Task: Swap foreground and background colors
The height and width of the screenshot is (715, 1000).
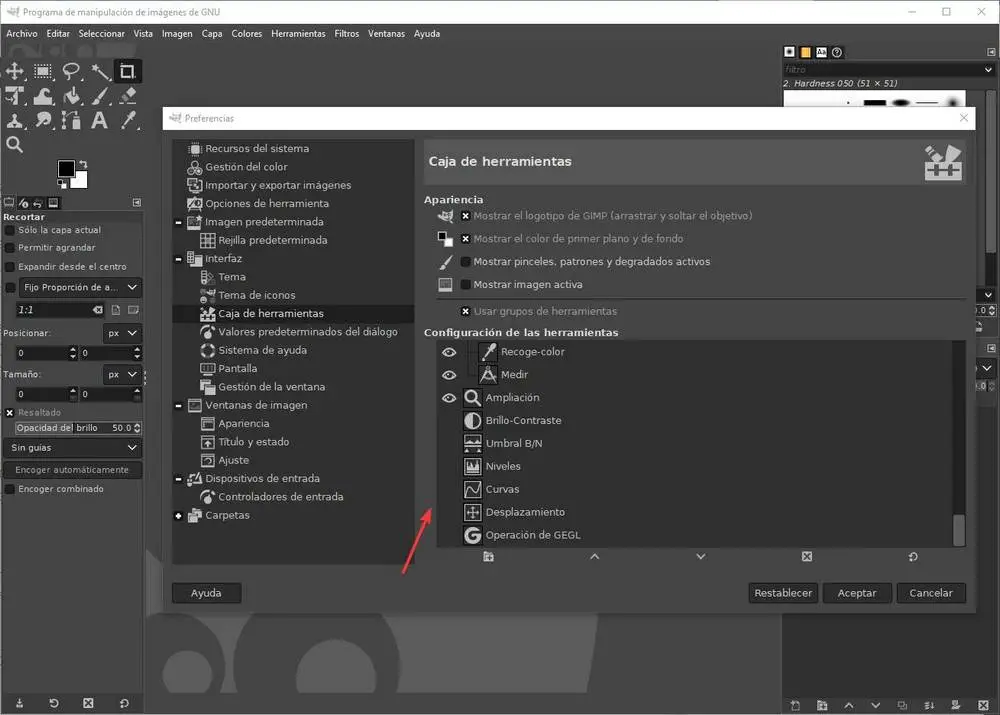Action: tap(83, 165)
